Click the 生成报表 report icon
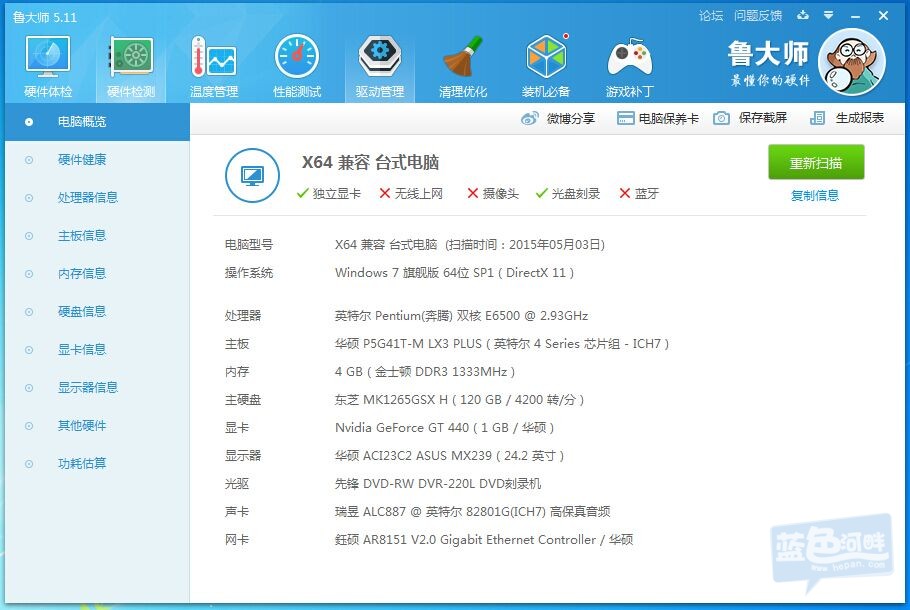The width and height of the screenshot is (910, 610). point(817,118)
